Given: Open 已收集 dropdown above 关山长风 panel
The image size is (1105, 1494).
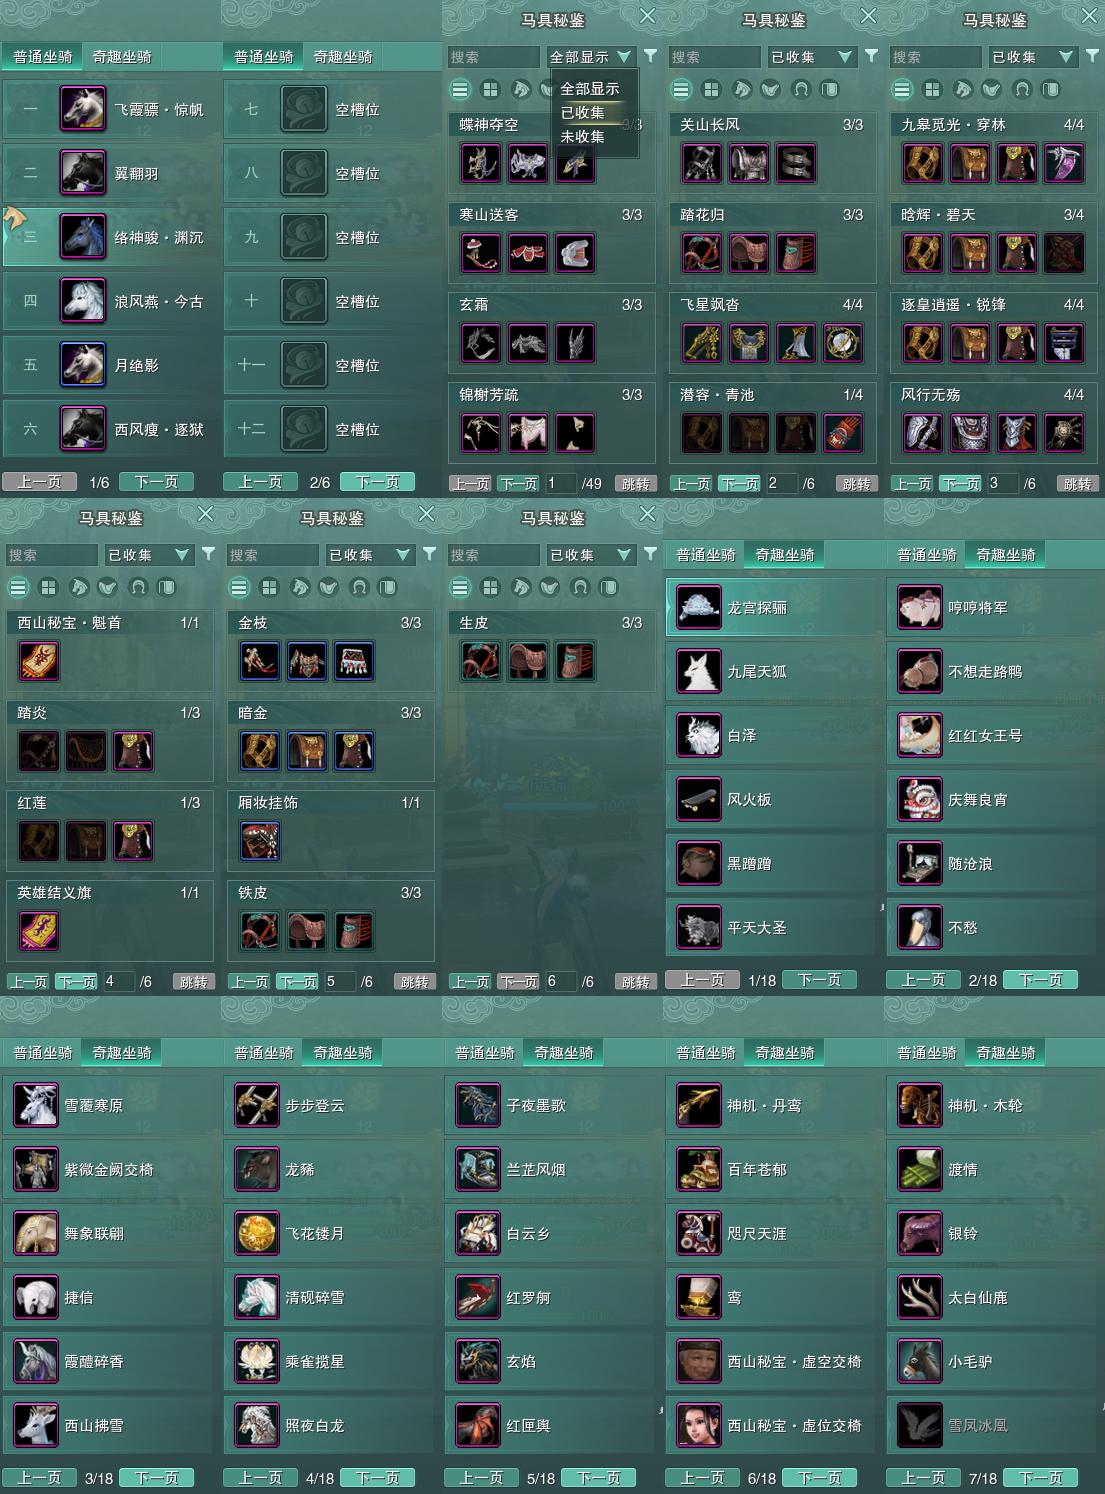Looking at the screenshot, I should pos(811,57).
